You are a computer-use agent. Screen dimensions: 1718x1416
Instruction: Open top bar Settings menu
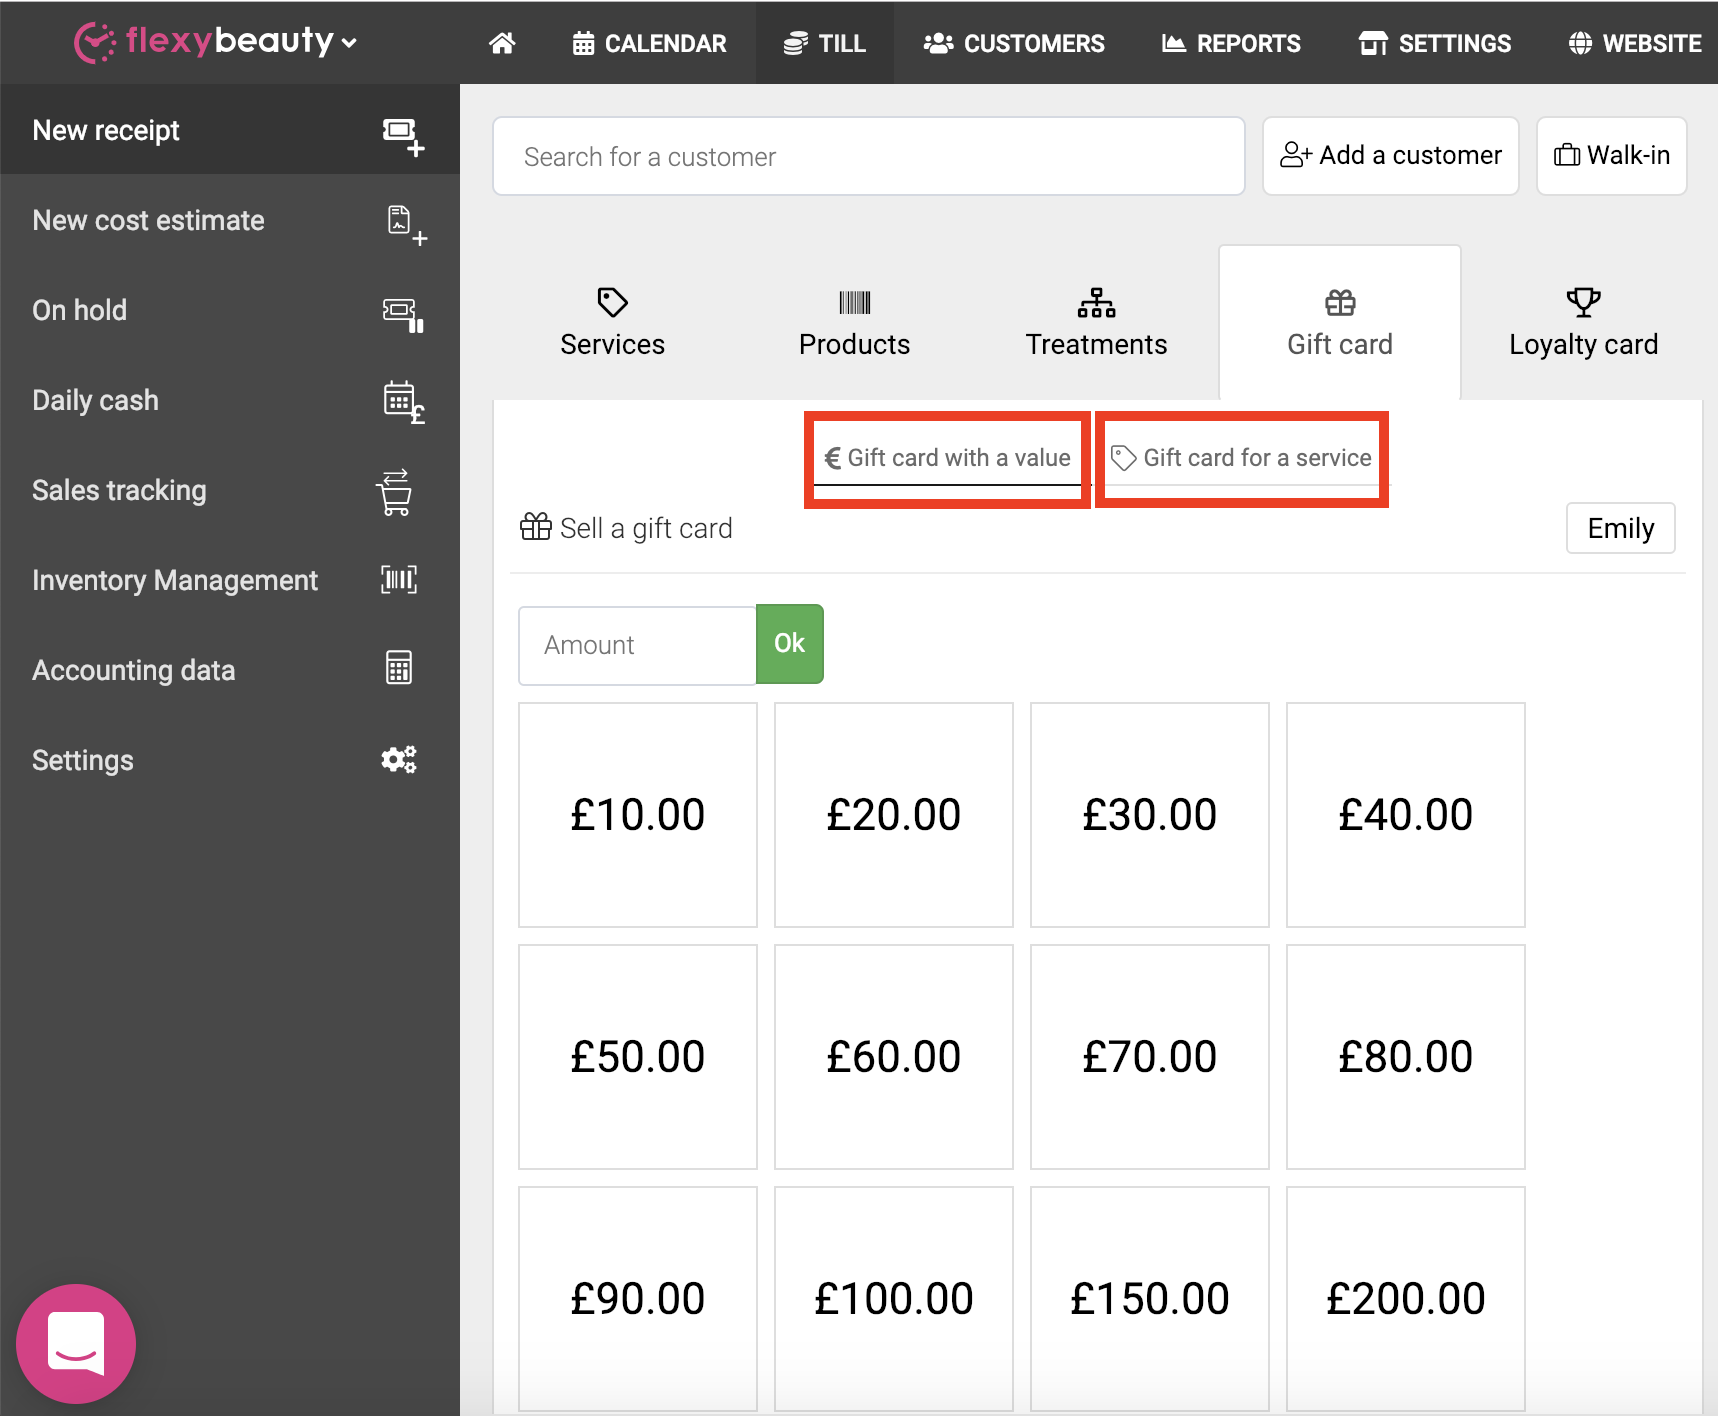pyautogui.click(x=1435, y=43)
